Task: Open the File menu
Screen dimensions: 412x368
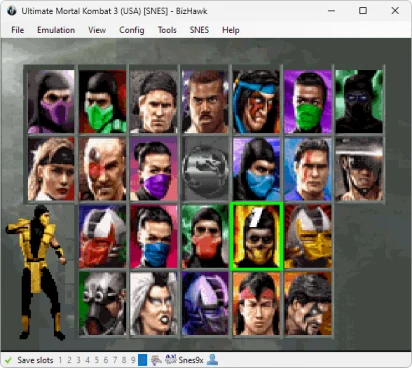Action: (17, 30)
